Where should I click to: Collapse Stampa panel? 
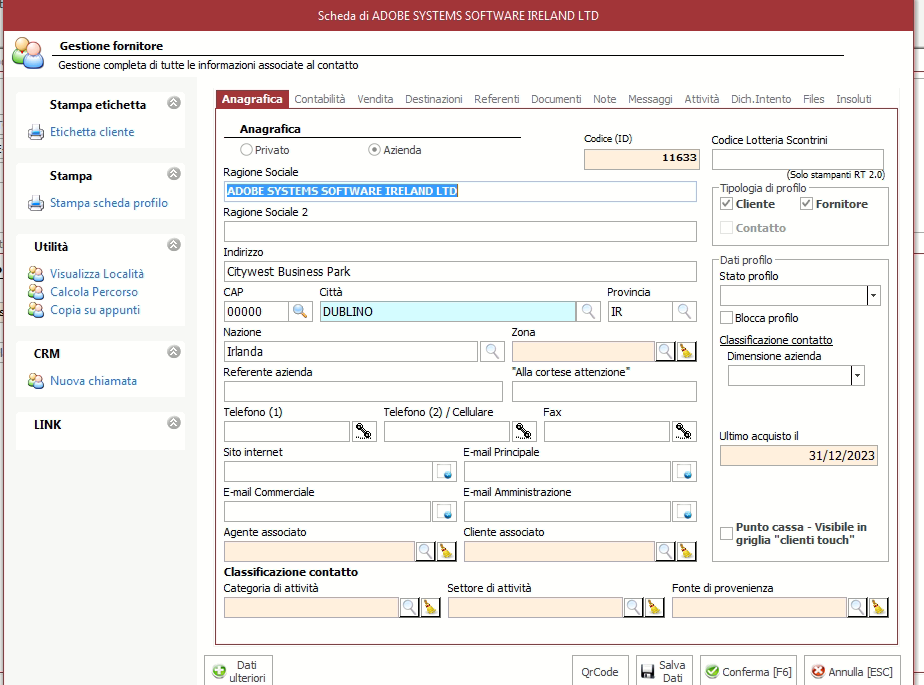(x=174, y=174)
